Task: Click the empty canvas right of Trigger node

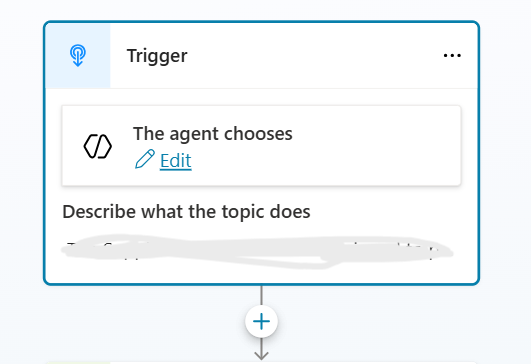Action: (506, 152)
